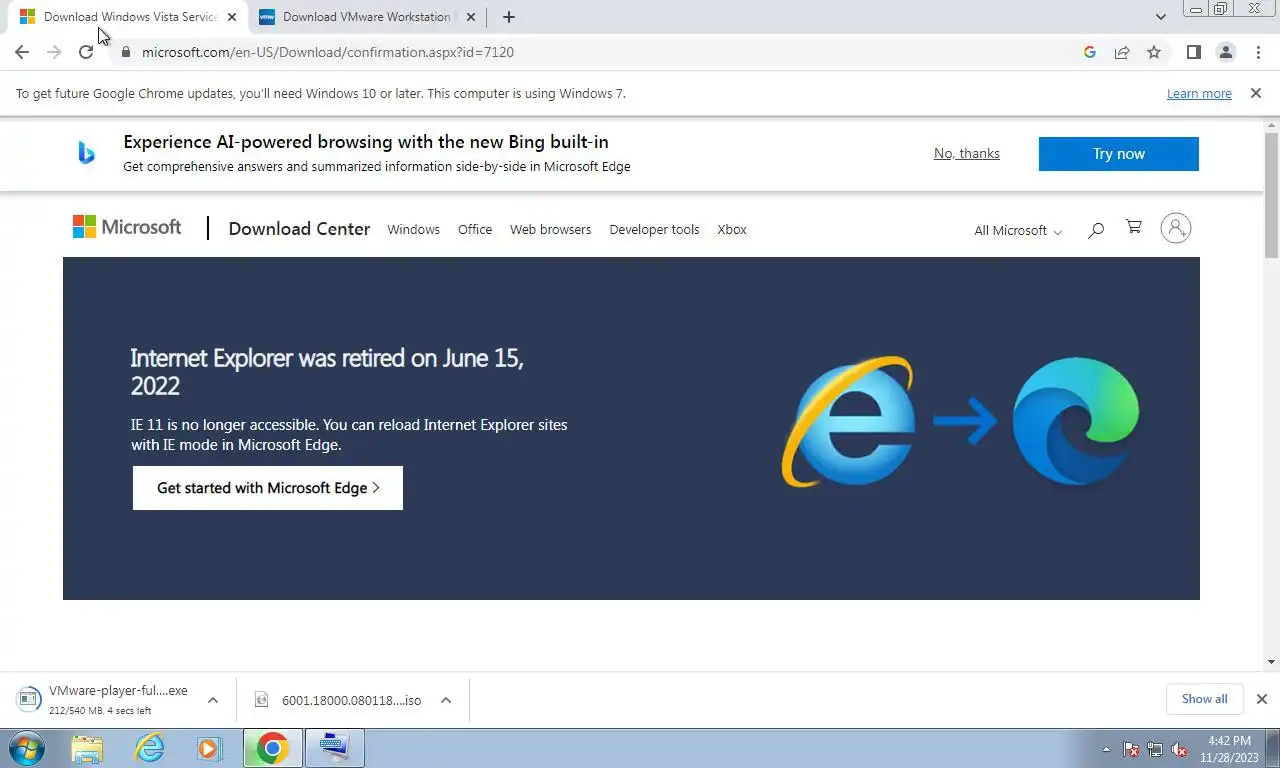Open the Office menu item
Viewport: 1280px width, 768px height.
pyautogui.click(x=475, y=229)
